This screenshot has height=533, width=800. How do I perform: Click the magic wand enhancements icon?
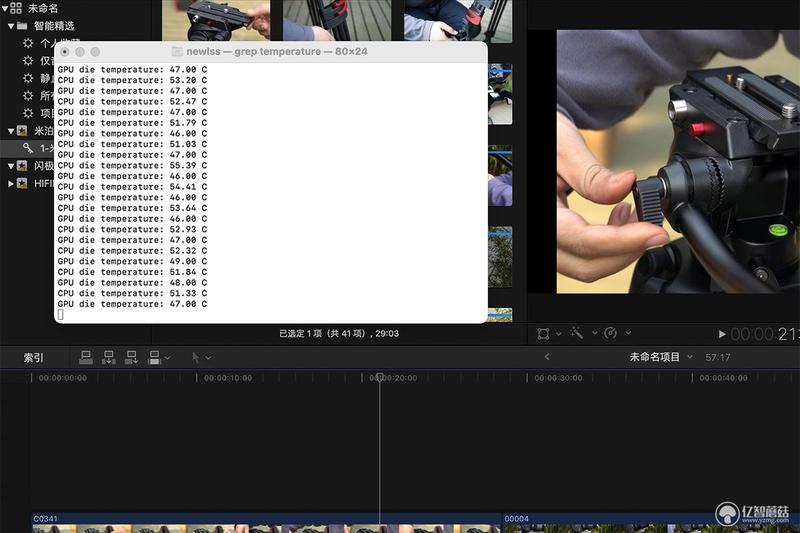click(577, 333)
